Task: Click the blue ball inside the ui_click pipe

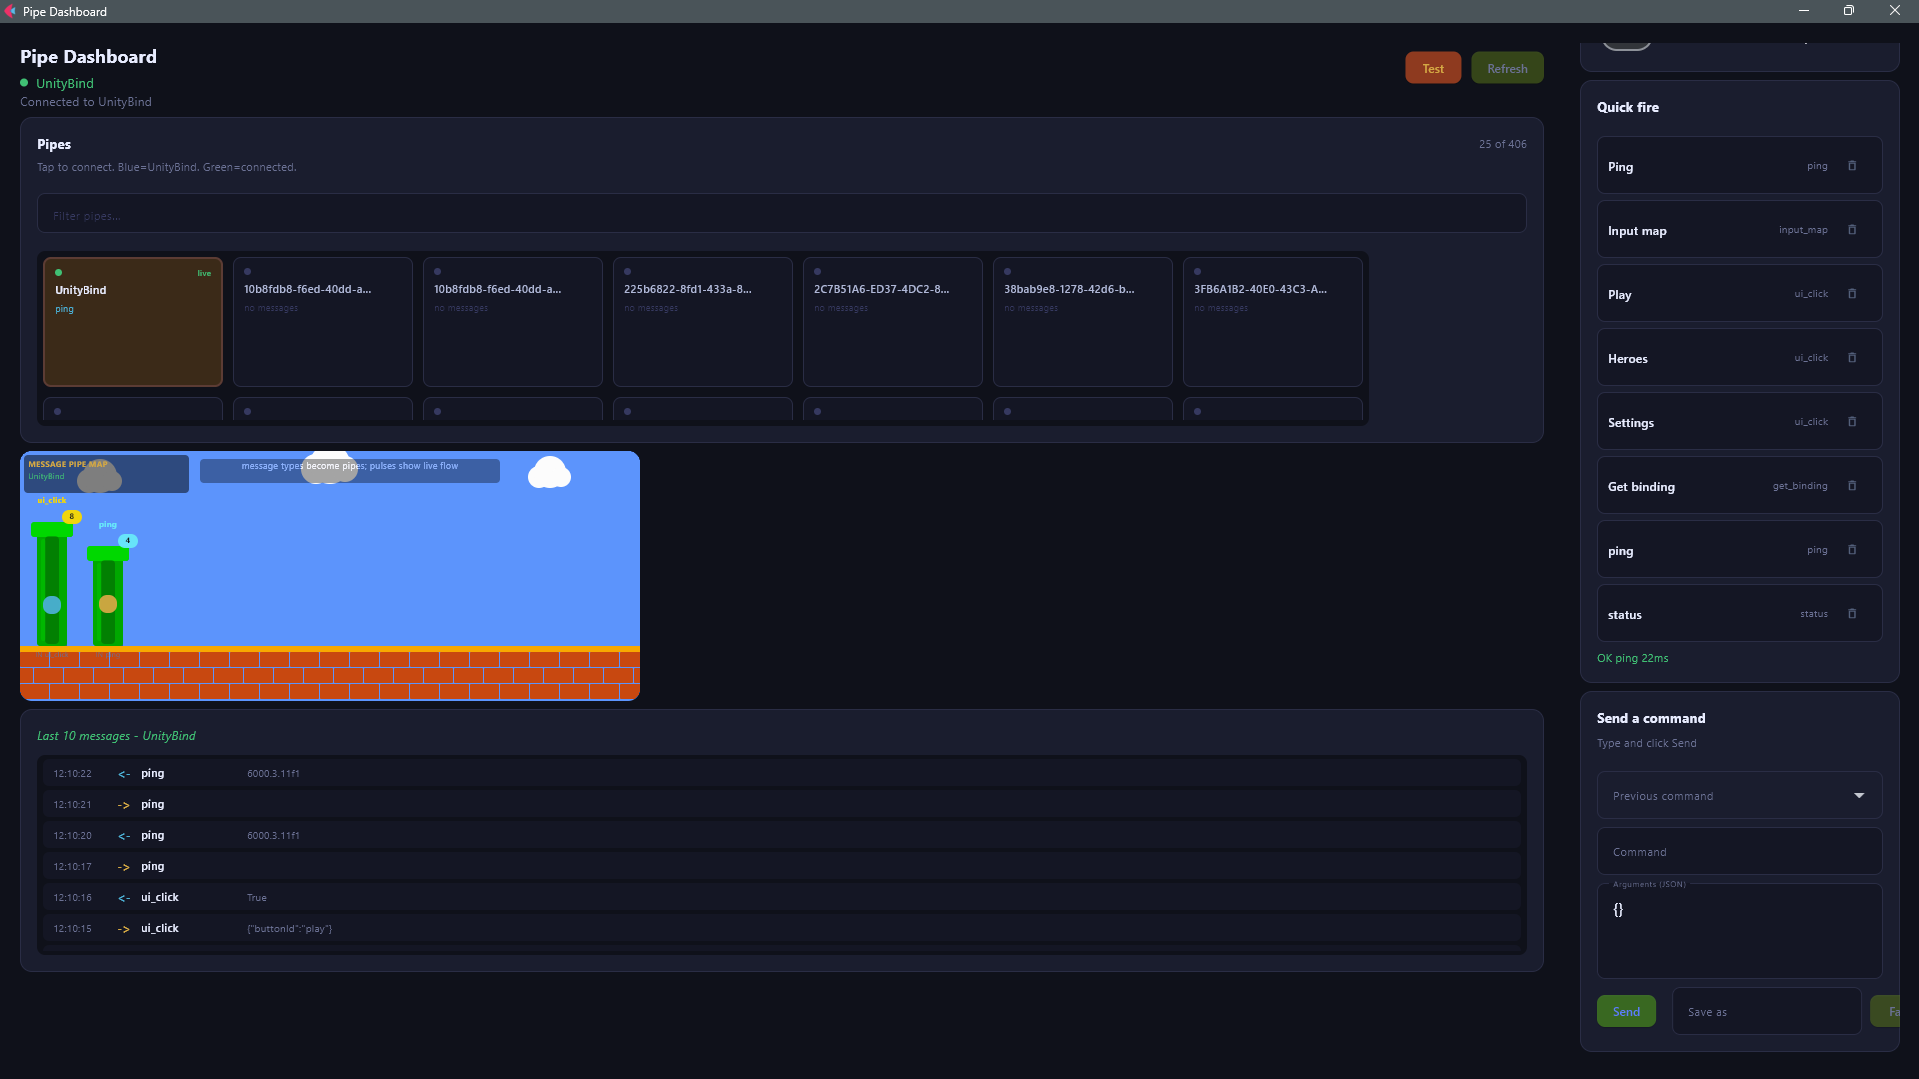Action: [x=52, y=605]
